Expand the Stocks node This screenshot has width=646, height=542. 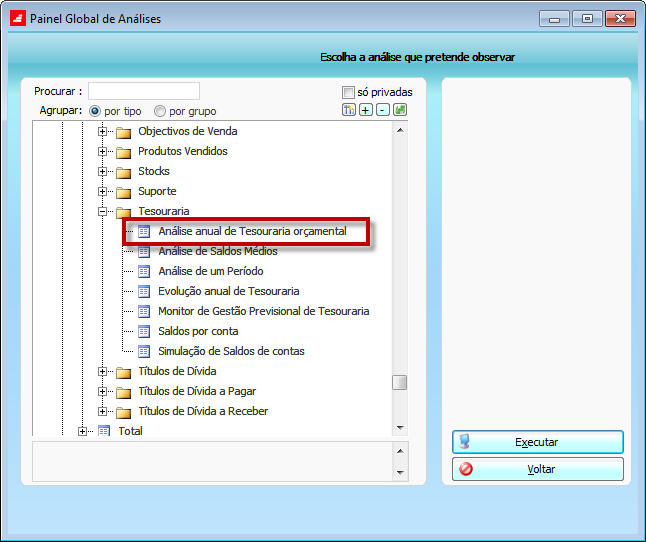pyautogui.click(x=102, y=171)
